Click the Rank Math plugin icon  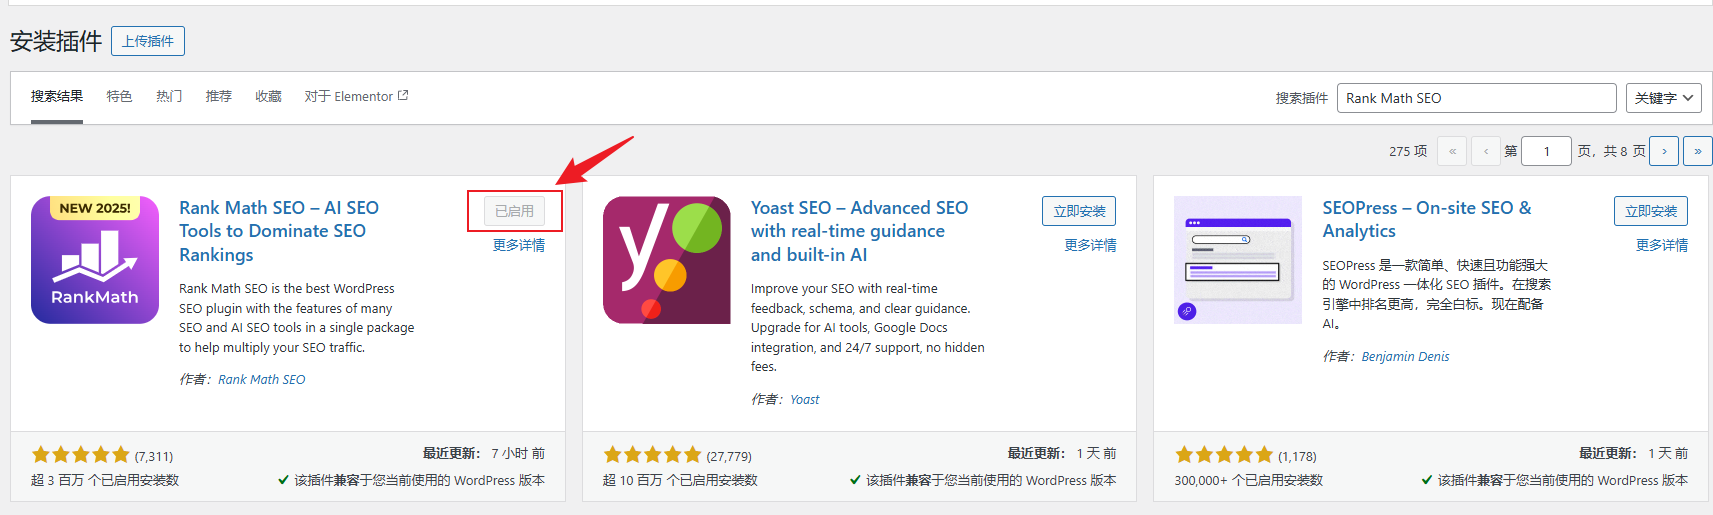tap(95, 260)
